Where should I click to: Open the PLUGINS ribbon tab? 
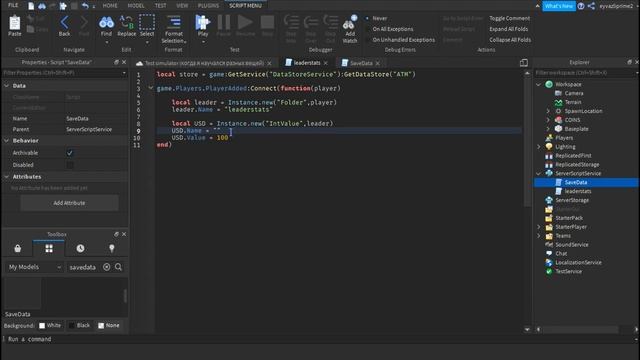point(208,6)
